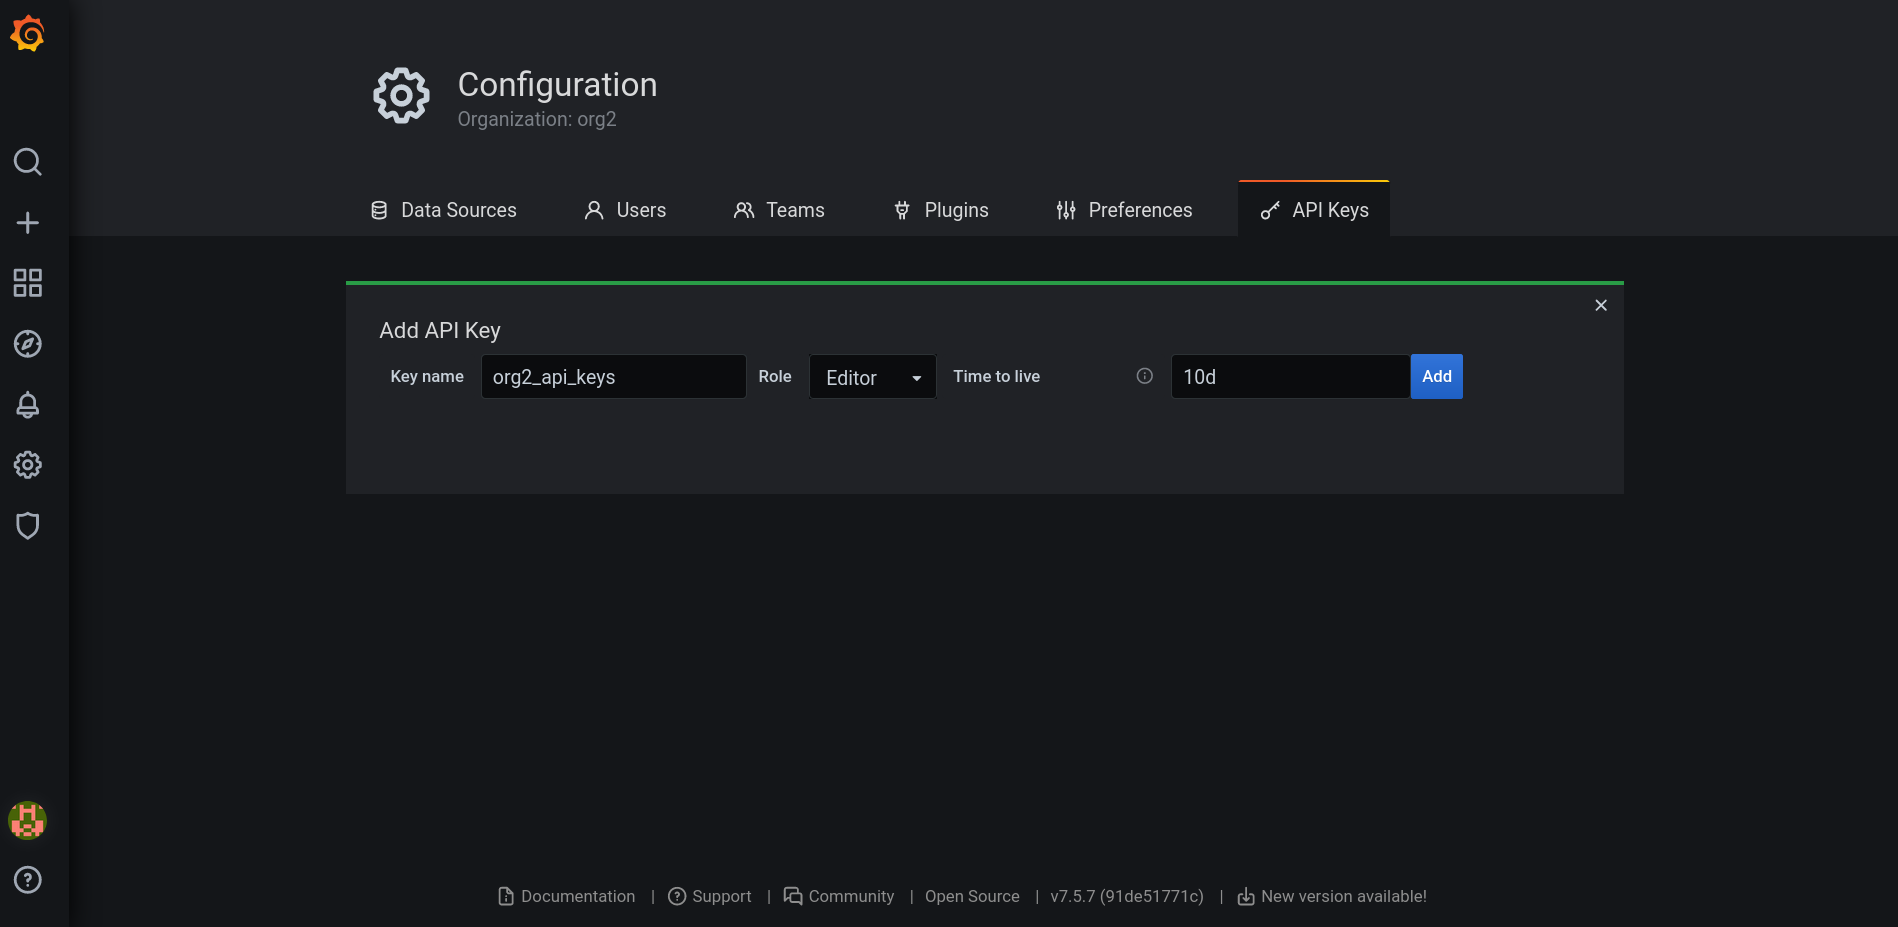The width and height of the screenshot is (1898, 927).
Task: Click the Key name input field
Action: coord(613,376)
